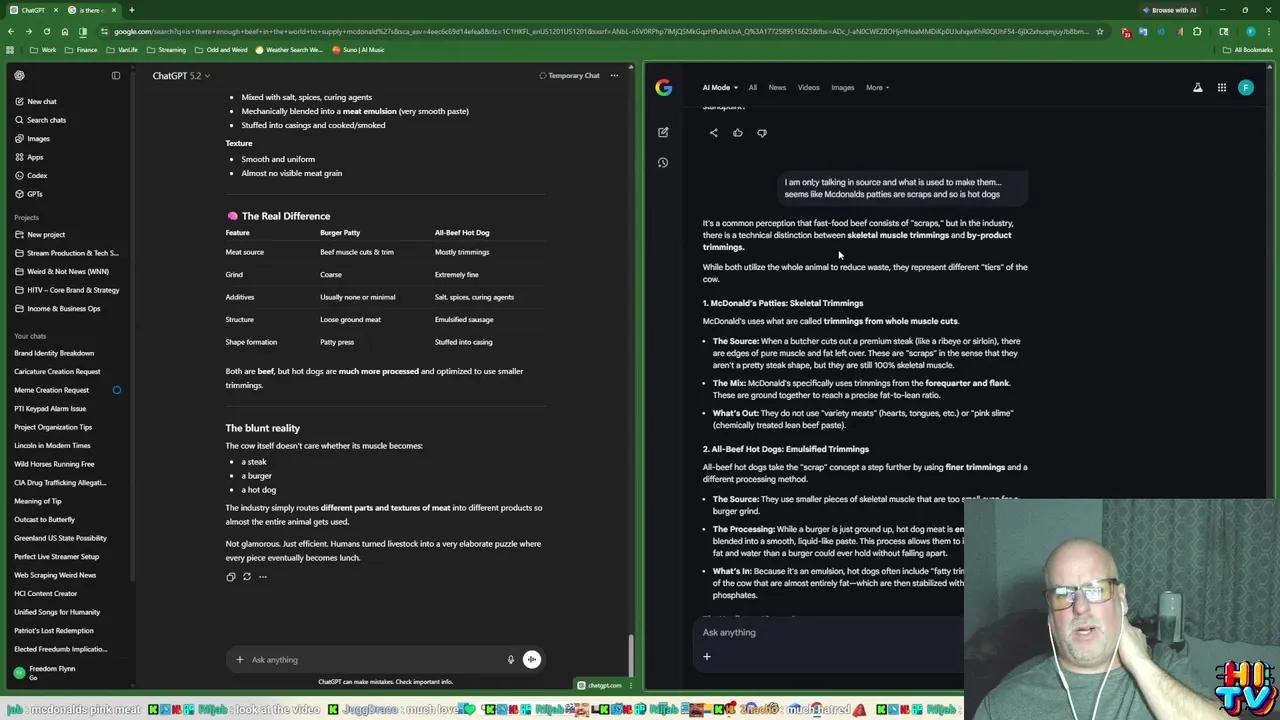
Task: Regenerate the ChatGPT response
Action: [247, 576]
